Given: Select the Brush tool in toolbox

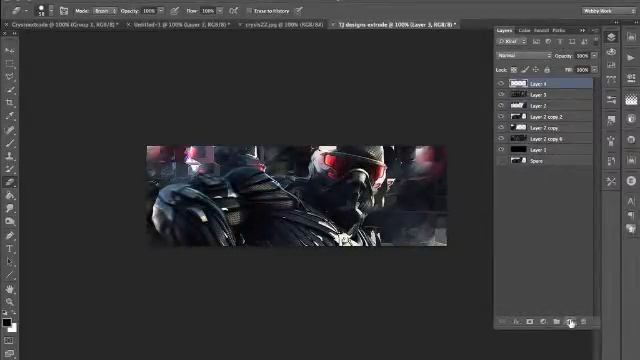Looking at the screenshot, I should [9, 143].
